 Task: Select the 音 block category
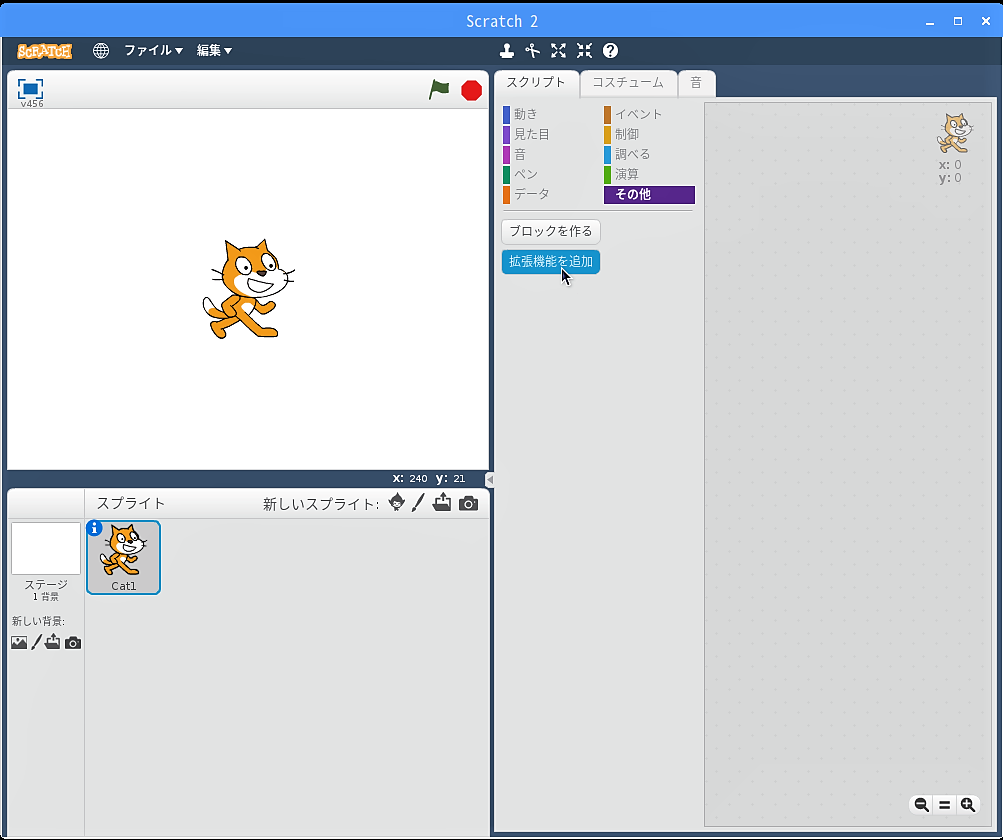pyautogui.click(x=548, y=154)
